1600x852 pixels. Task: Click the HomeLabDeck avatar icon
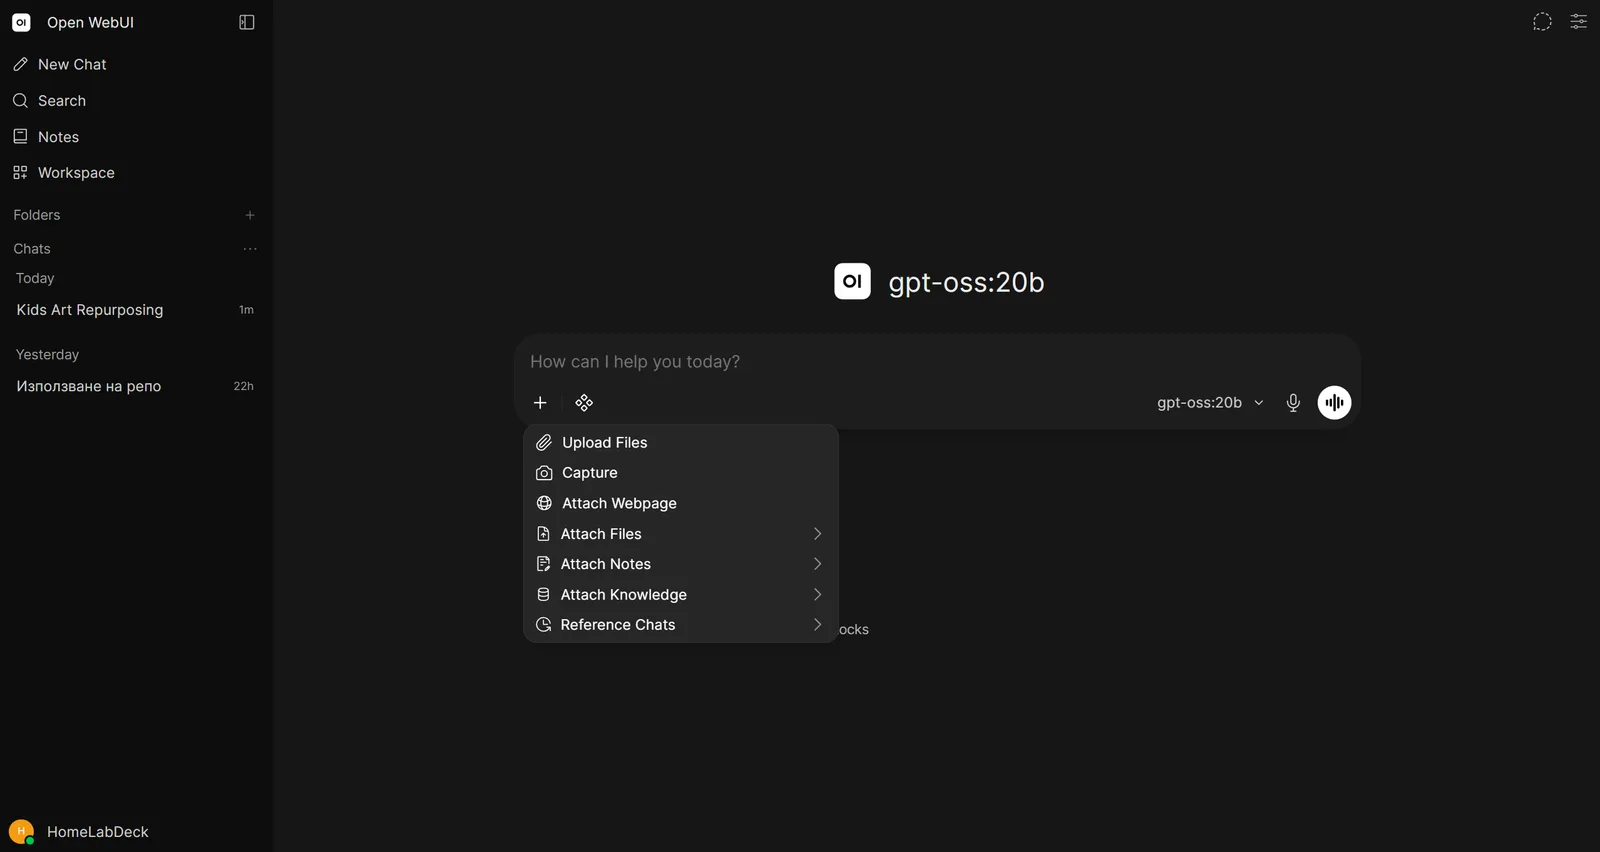pyautogui.click(x=21, y=831)
